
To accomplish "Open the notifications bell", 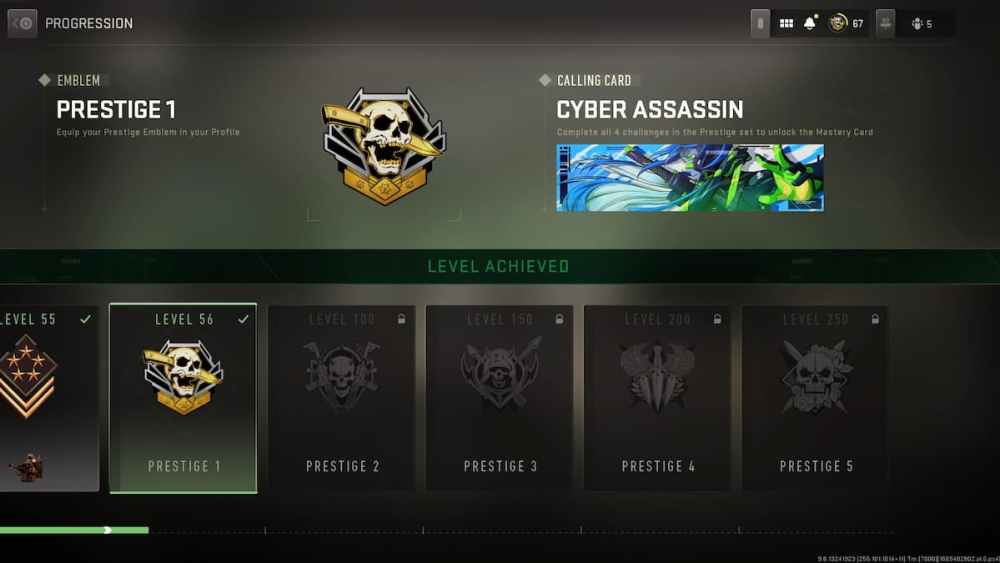I will click(x=810, y=23).
